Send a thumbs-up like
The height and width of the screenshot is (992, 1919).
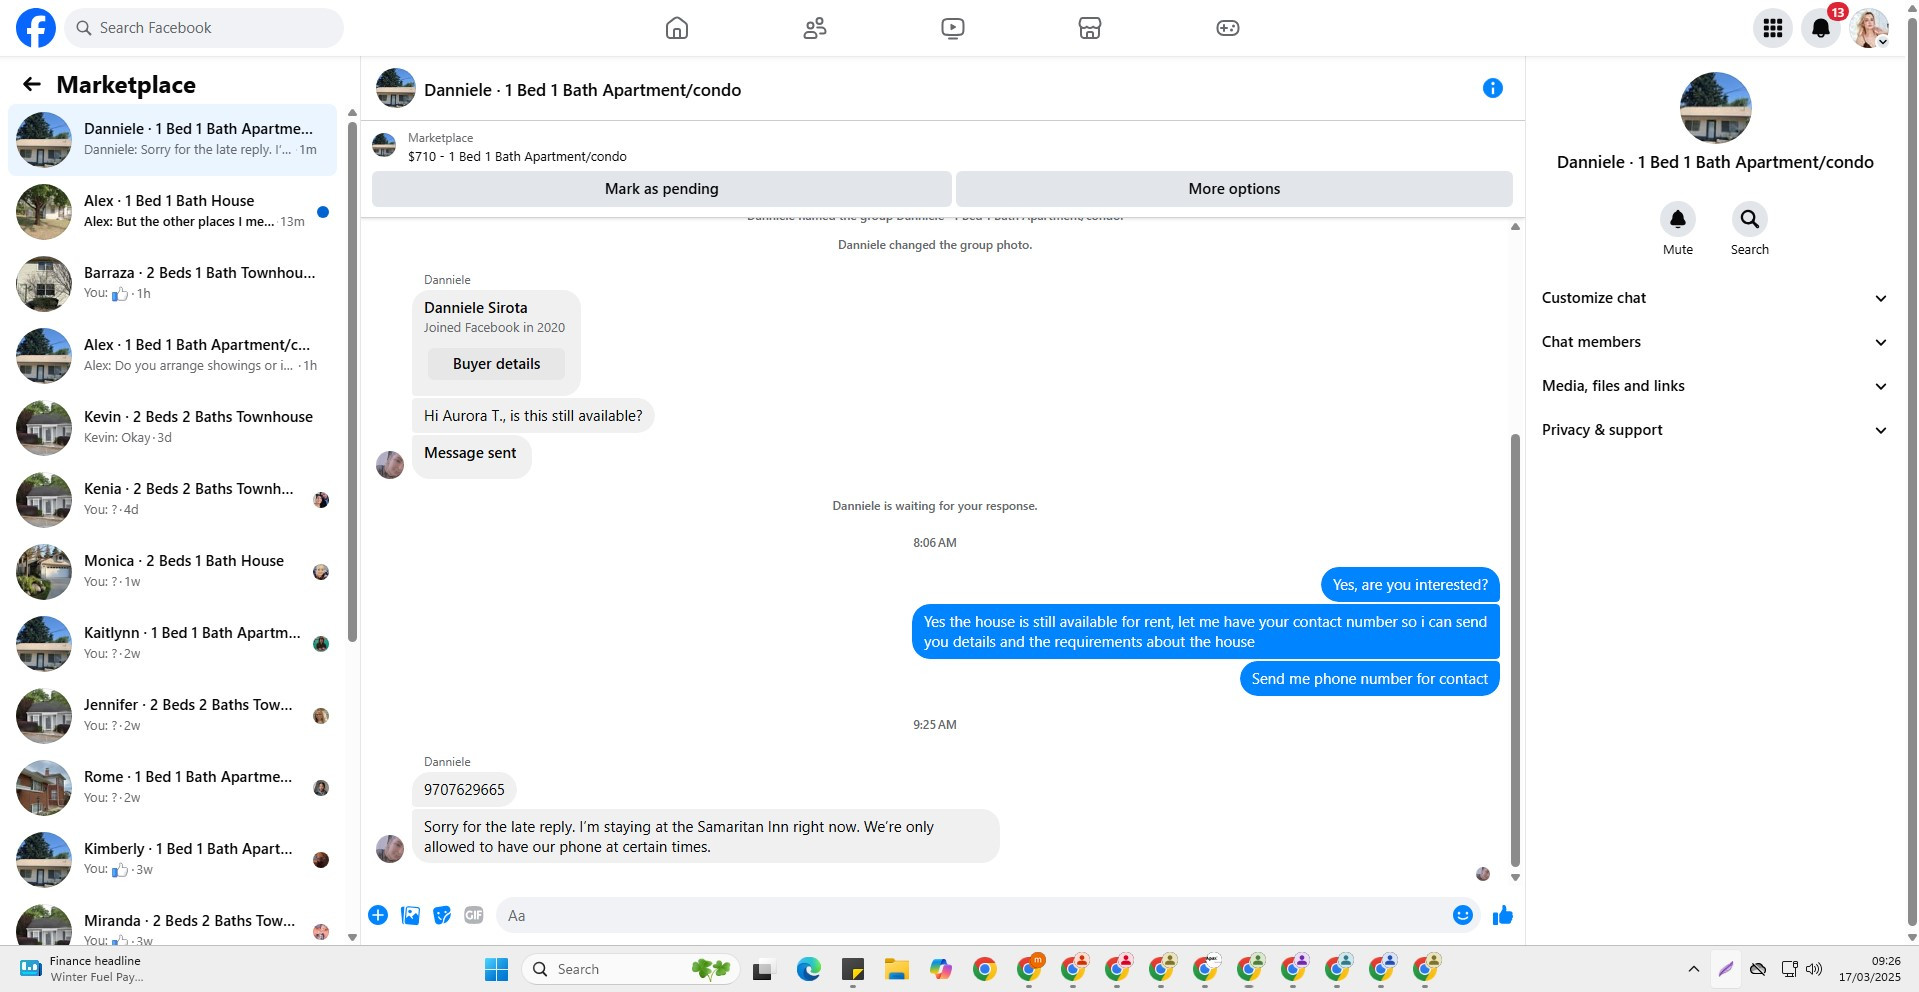[1502, 915]
